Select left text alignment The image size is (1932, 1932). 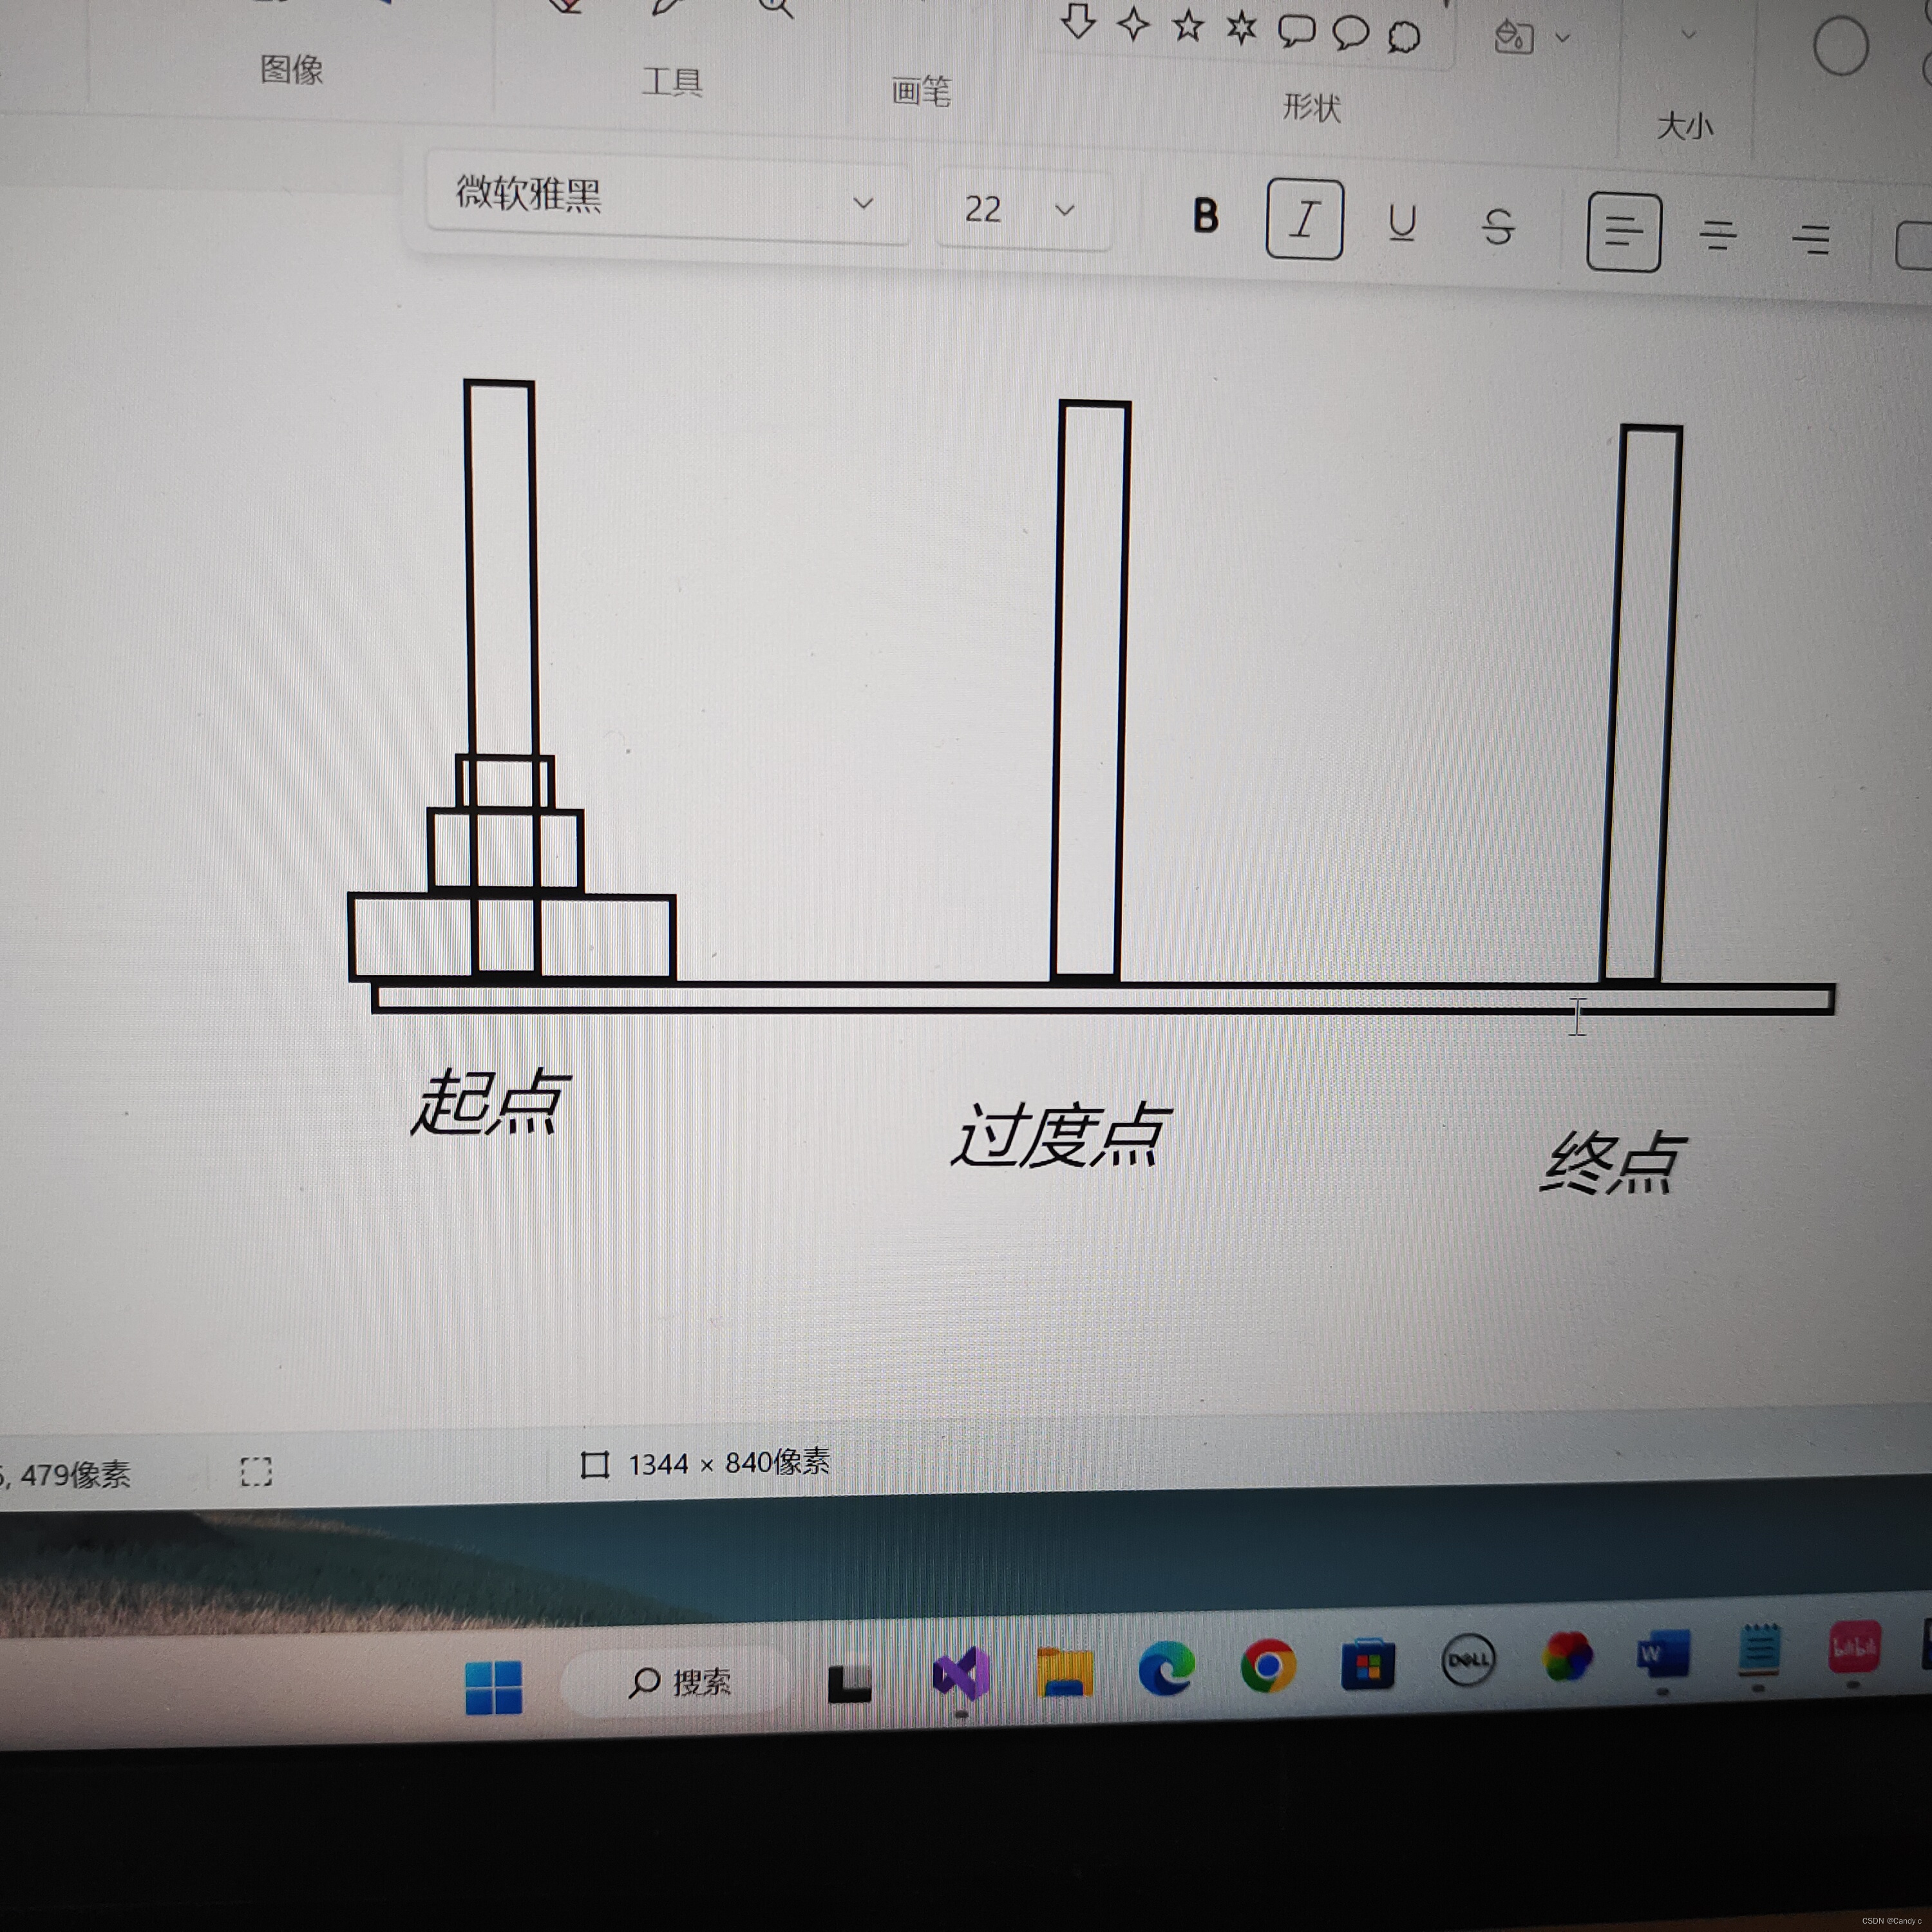[x=1623, y=233]
